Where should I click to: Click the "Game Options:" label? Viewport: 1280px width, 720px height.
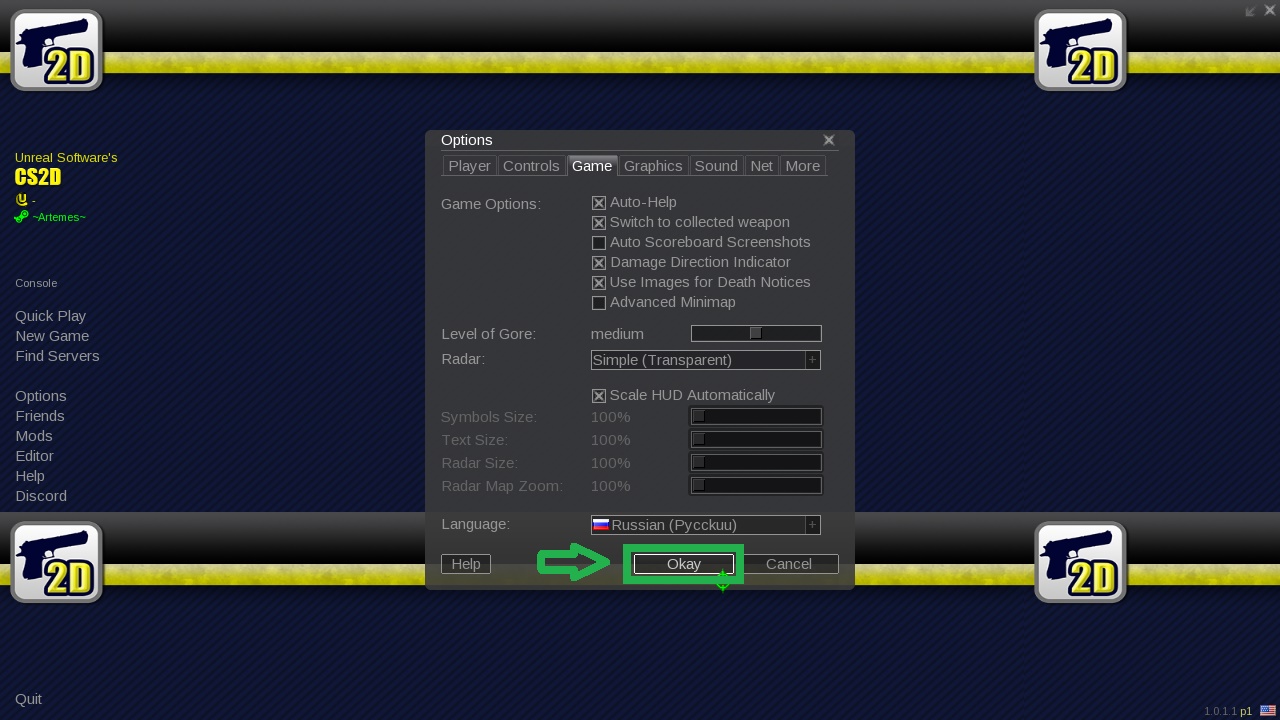point(491,204)
